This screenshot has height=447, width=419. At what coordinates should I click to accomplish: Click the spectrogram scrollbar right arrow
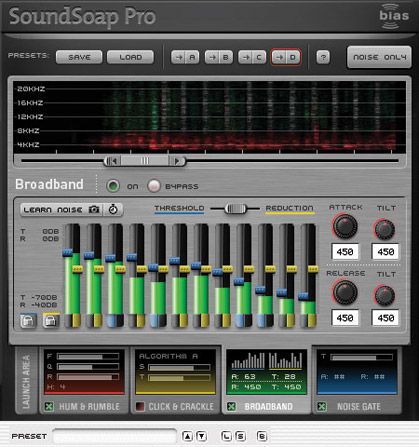[177, 161]
